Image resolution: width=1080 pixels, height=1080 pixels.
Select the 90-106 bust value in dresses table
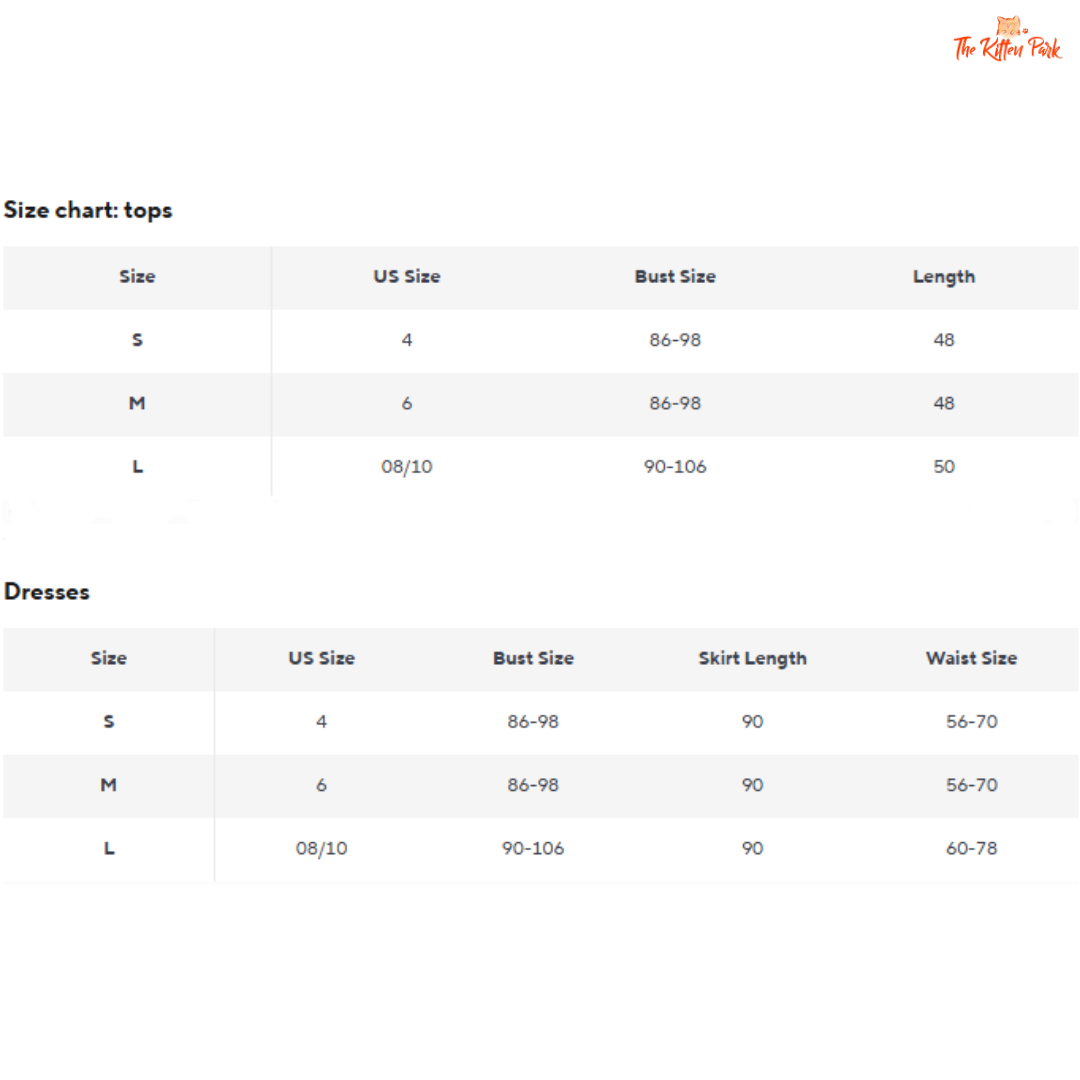(x=533, y=848)
